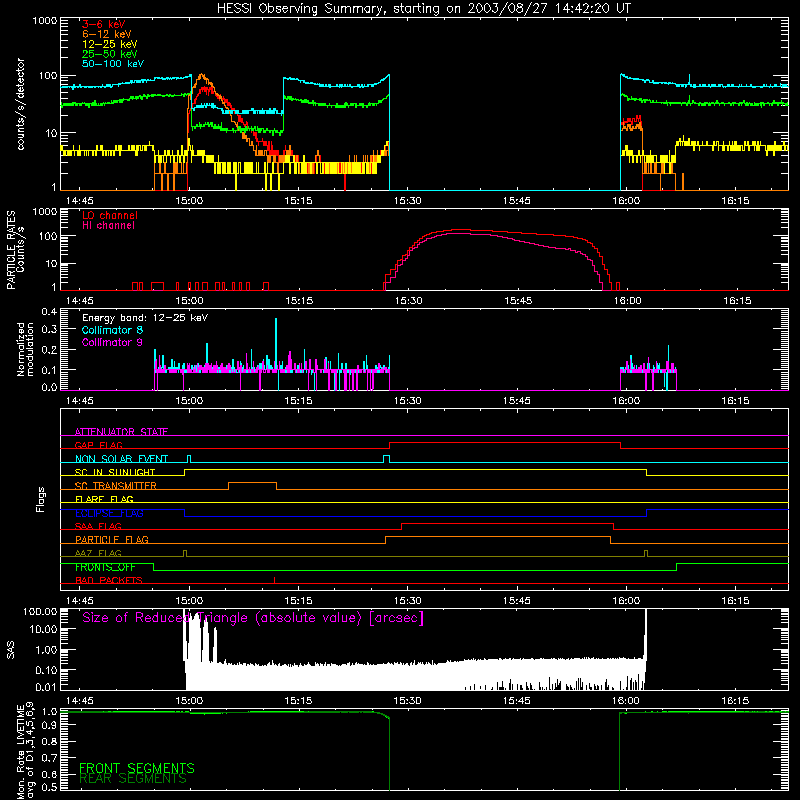Click the BAD_PACKETS red spike marker

point(274,580)
